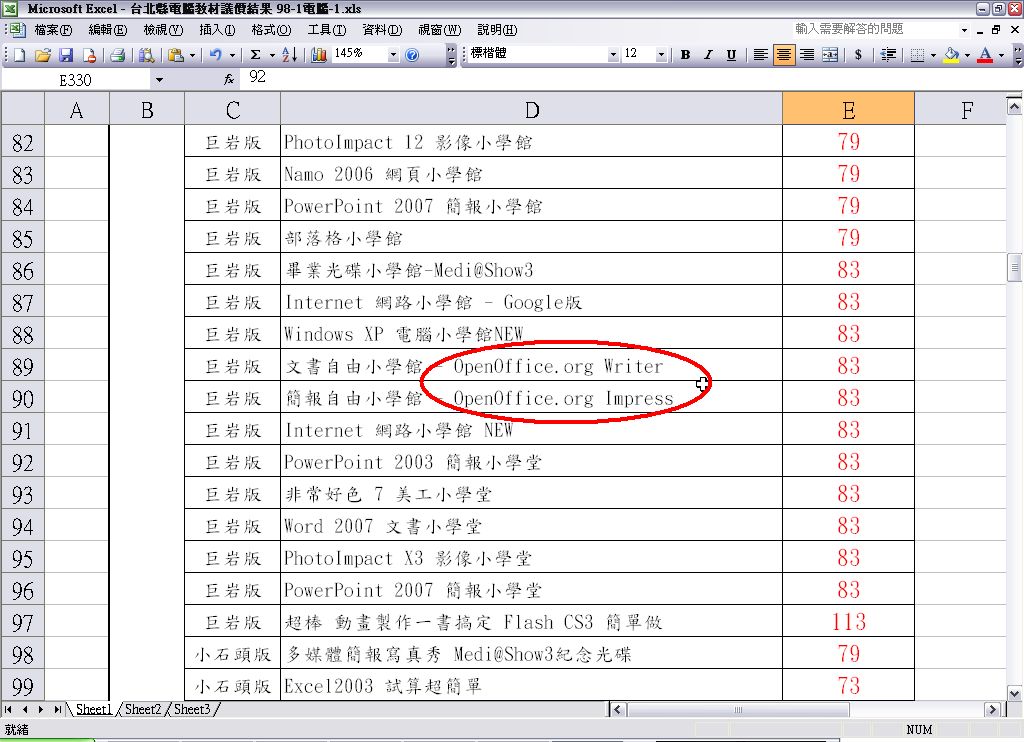The image size is (1024, 742).
Task: Open the help question box dropdown arrow
Action: 964,30
